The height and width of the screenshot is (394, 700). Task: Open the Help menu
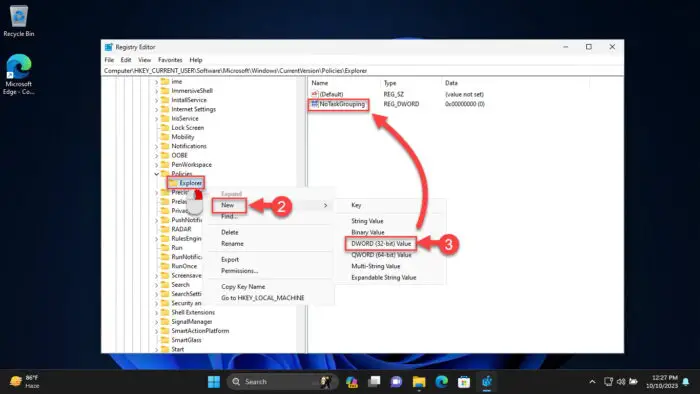click(196, 60)
